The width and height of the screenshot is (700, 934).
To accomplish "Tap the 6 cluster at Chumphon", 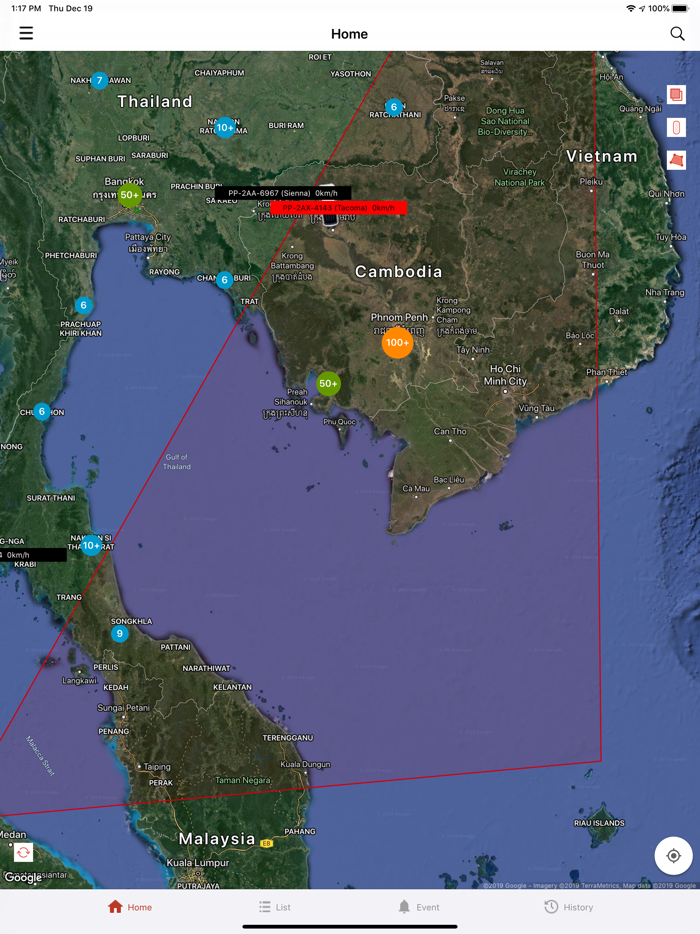I will [x=42, y=411].
